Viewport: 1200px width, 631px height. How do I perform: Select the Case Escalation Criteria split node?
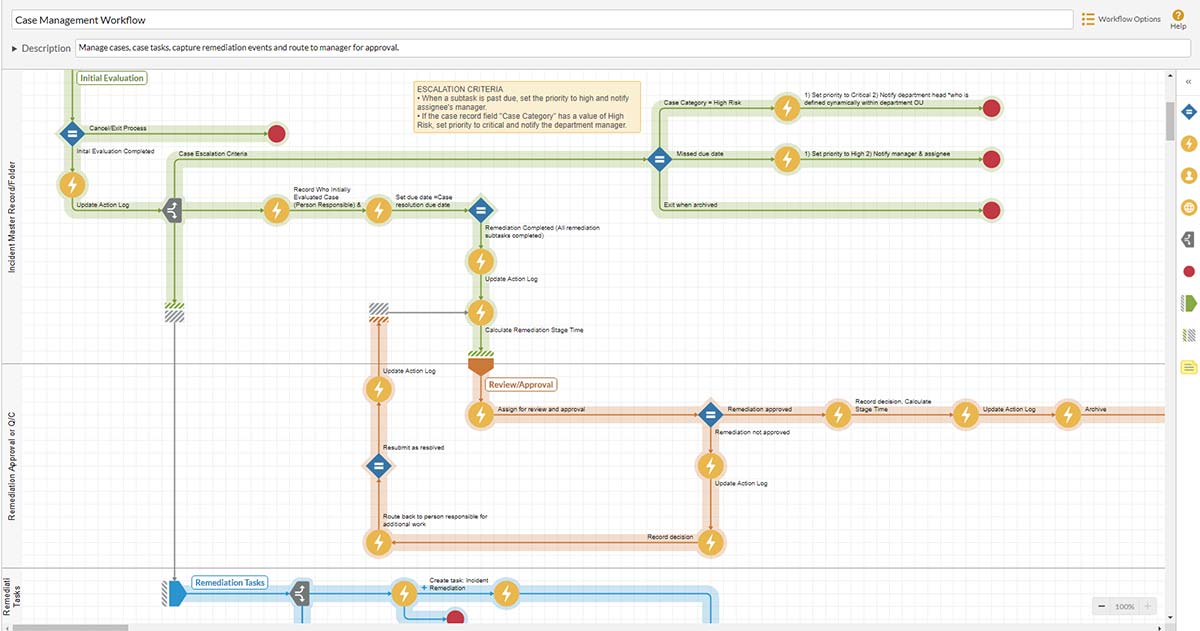174,210
